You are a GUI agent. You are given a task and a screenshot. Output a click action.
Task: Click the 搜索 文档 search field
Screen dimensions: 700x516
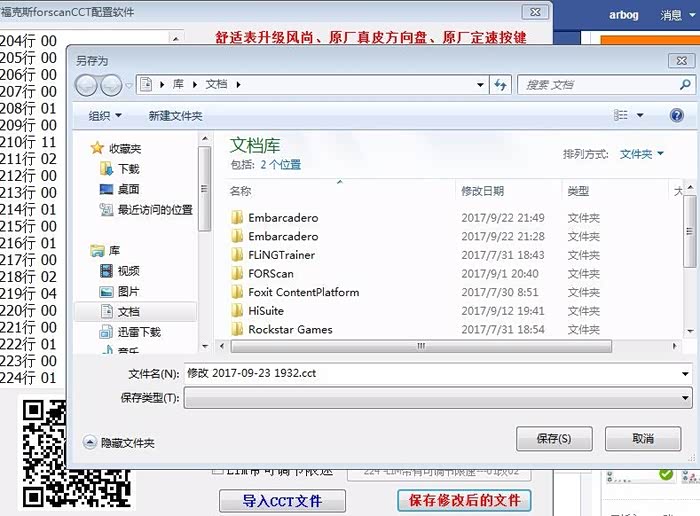[x=597, y=84]
